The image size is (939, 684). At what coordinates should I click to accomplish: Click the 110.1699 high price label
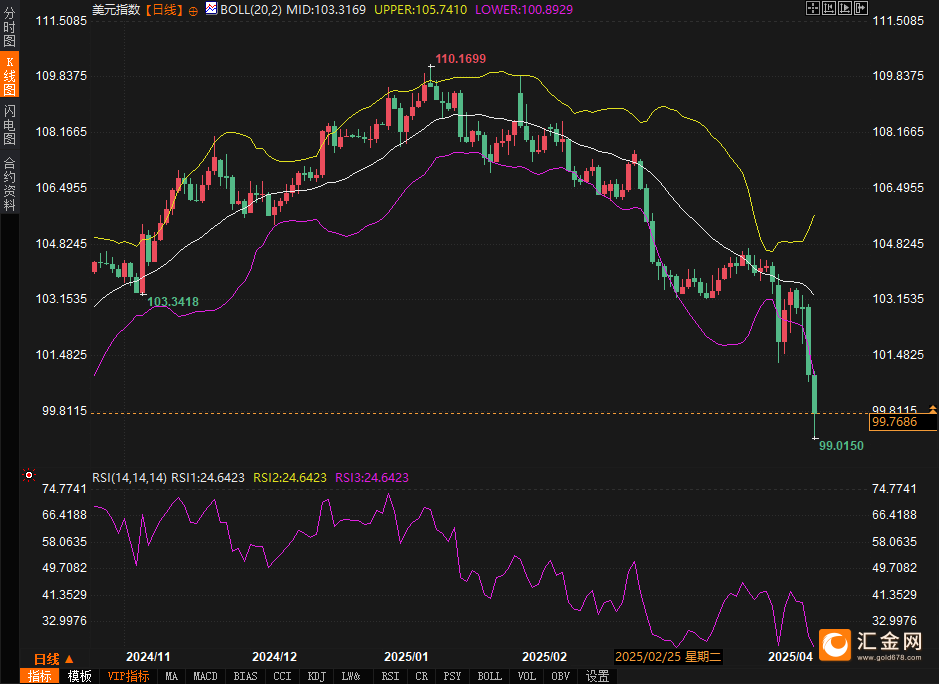pyautogui.click(x=461, y=59)
